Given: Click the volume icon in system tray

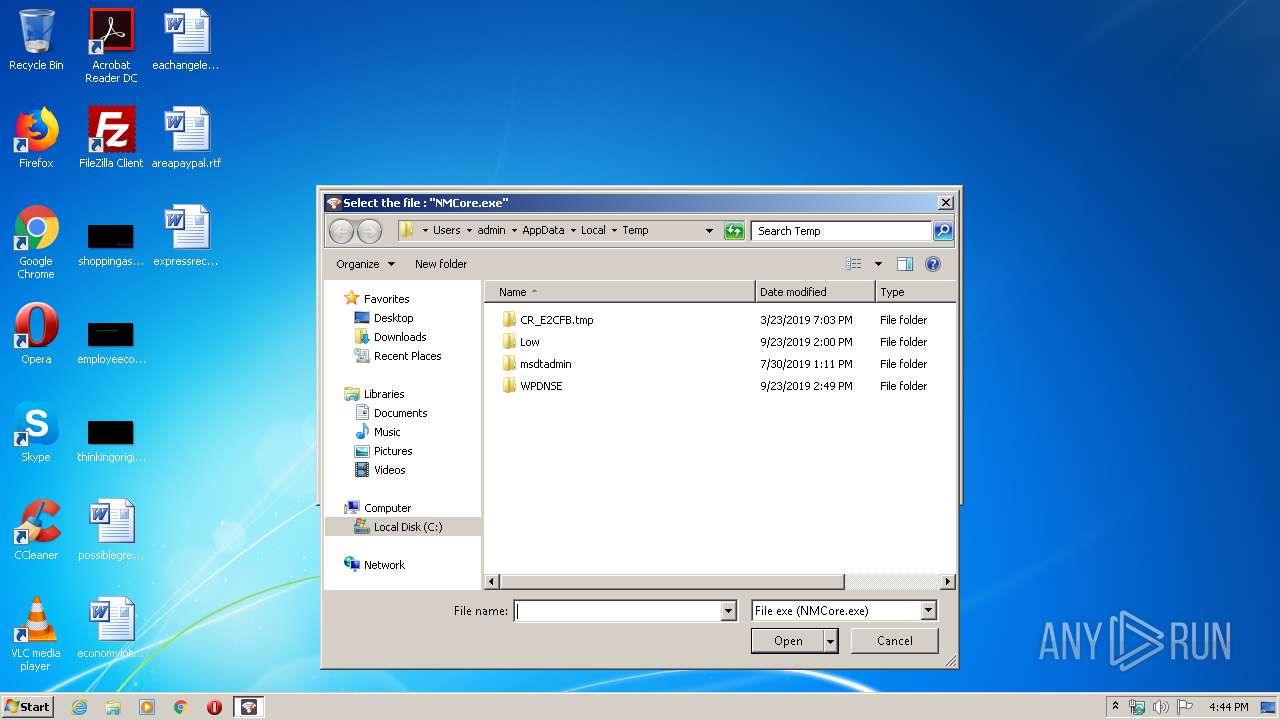Looking at the screenshot, I should [1161, 707].
